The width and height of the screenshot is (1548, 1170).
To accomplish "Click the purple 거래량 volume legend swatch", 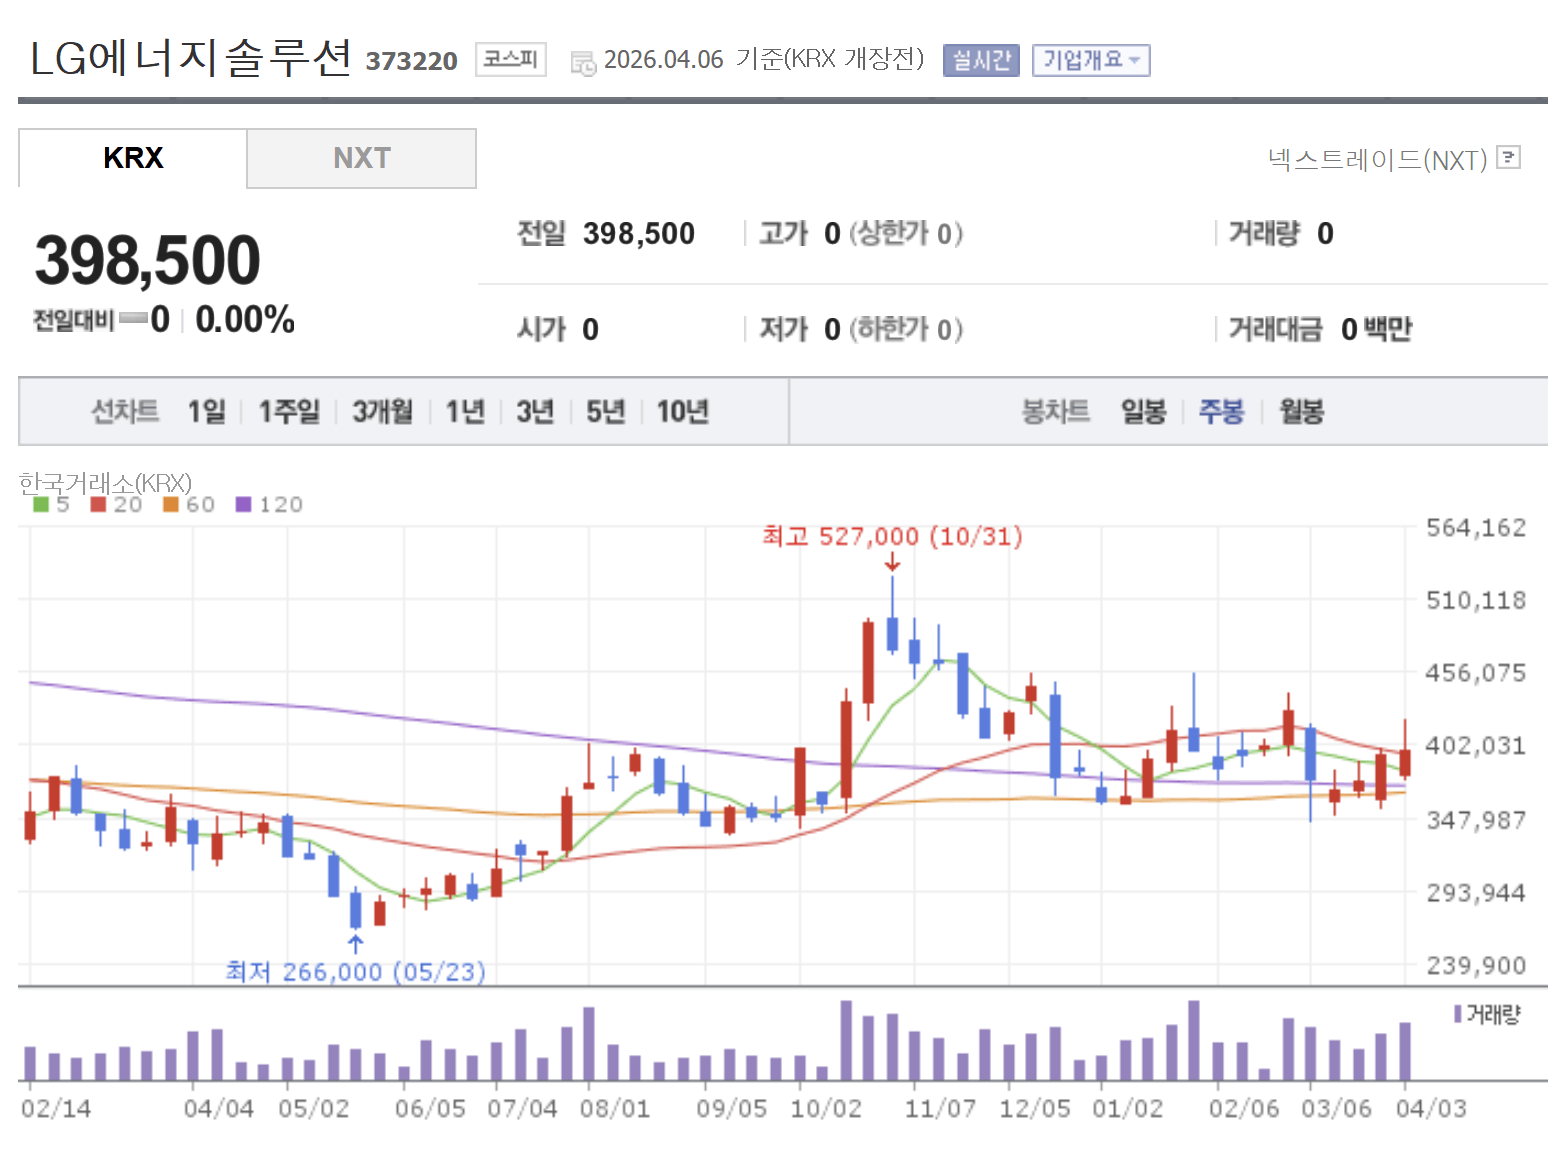I will [x=1458, y=1014].
